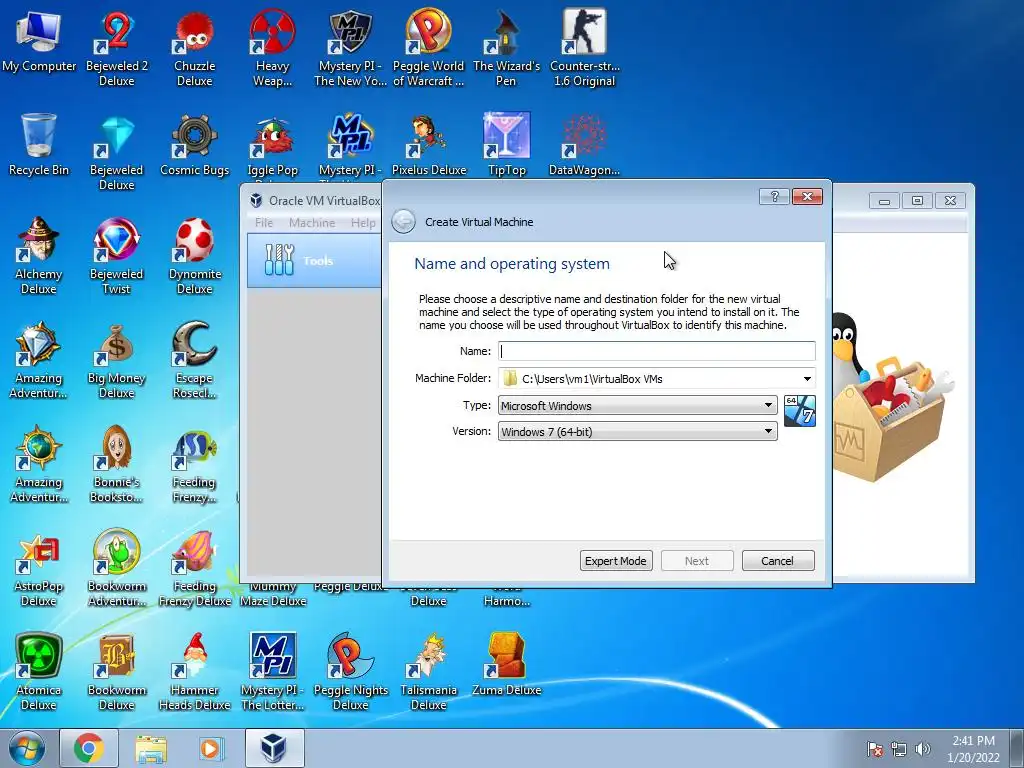Click the dialog help question mark button

[x=775, y=197]
